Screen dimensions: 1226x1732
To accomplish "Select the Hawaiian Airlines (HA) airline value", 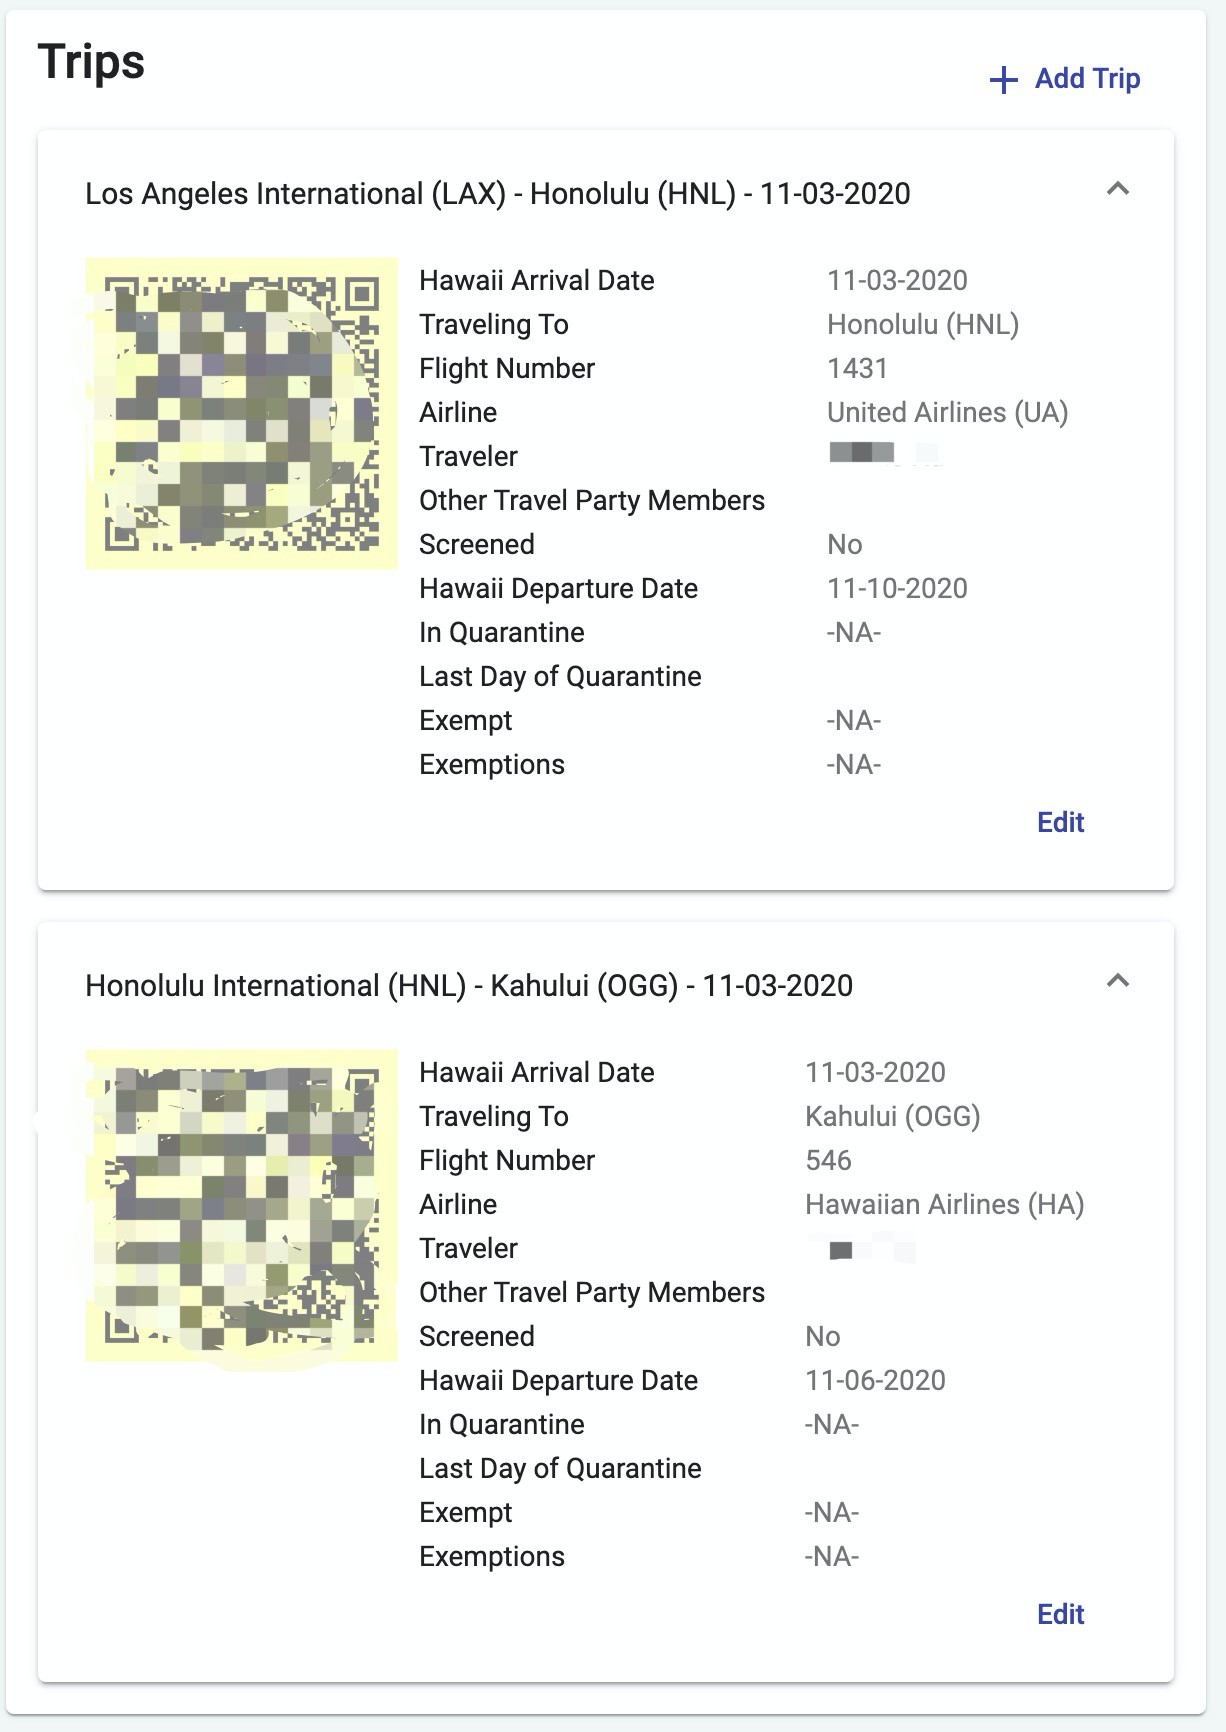I will pyautogui.click(x=944, y=1205).
